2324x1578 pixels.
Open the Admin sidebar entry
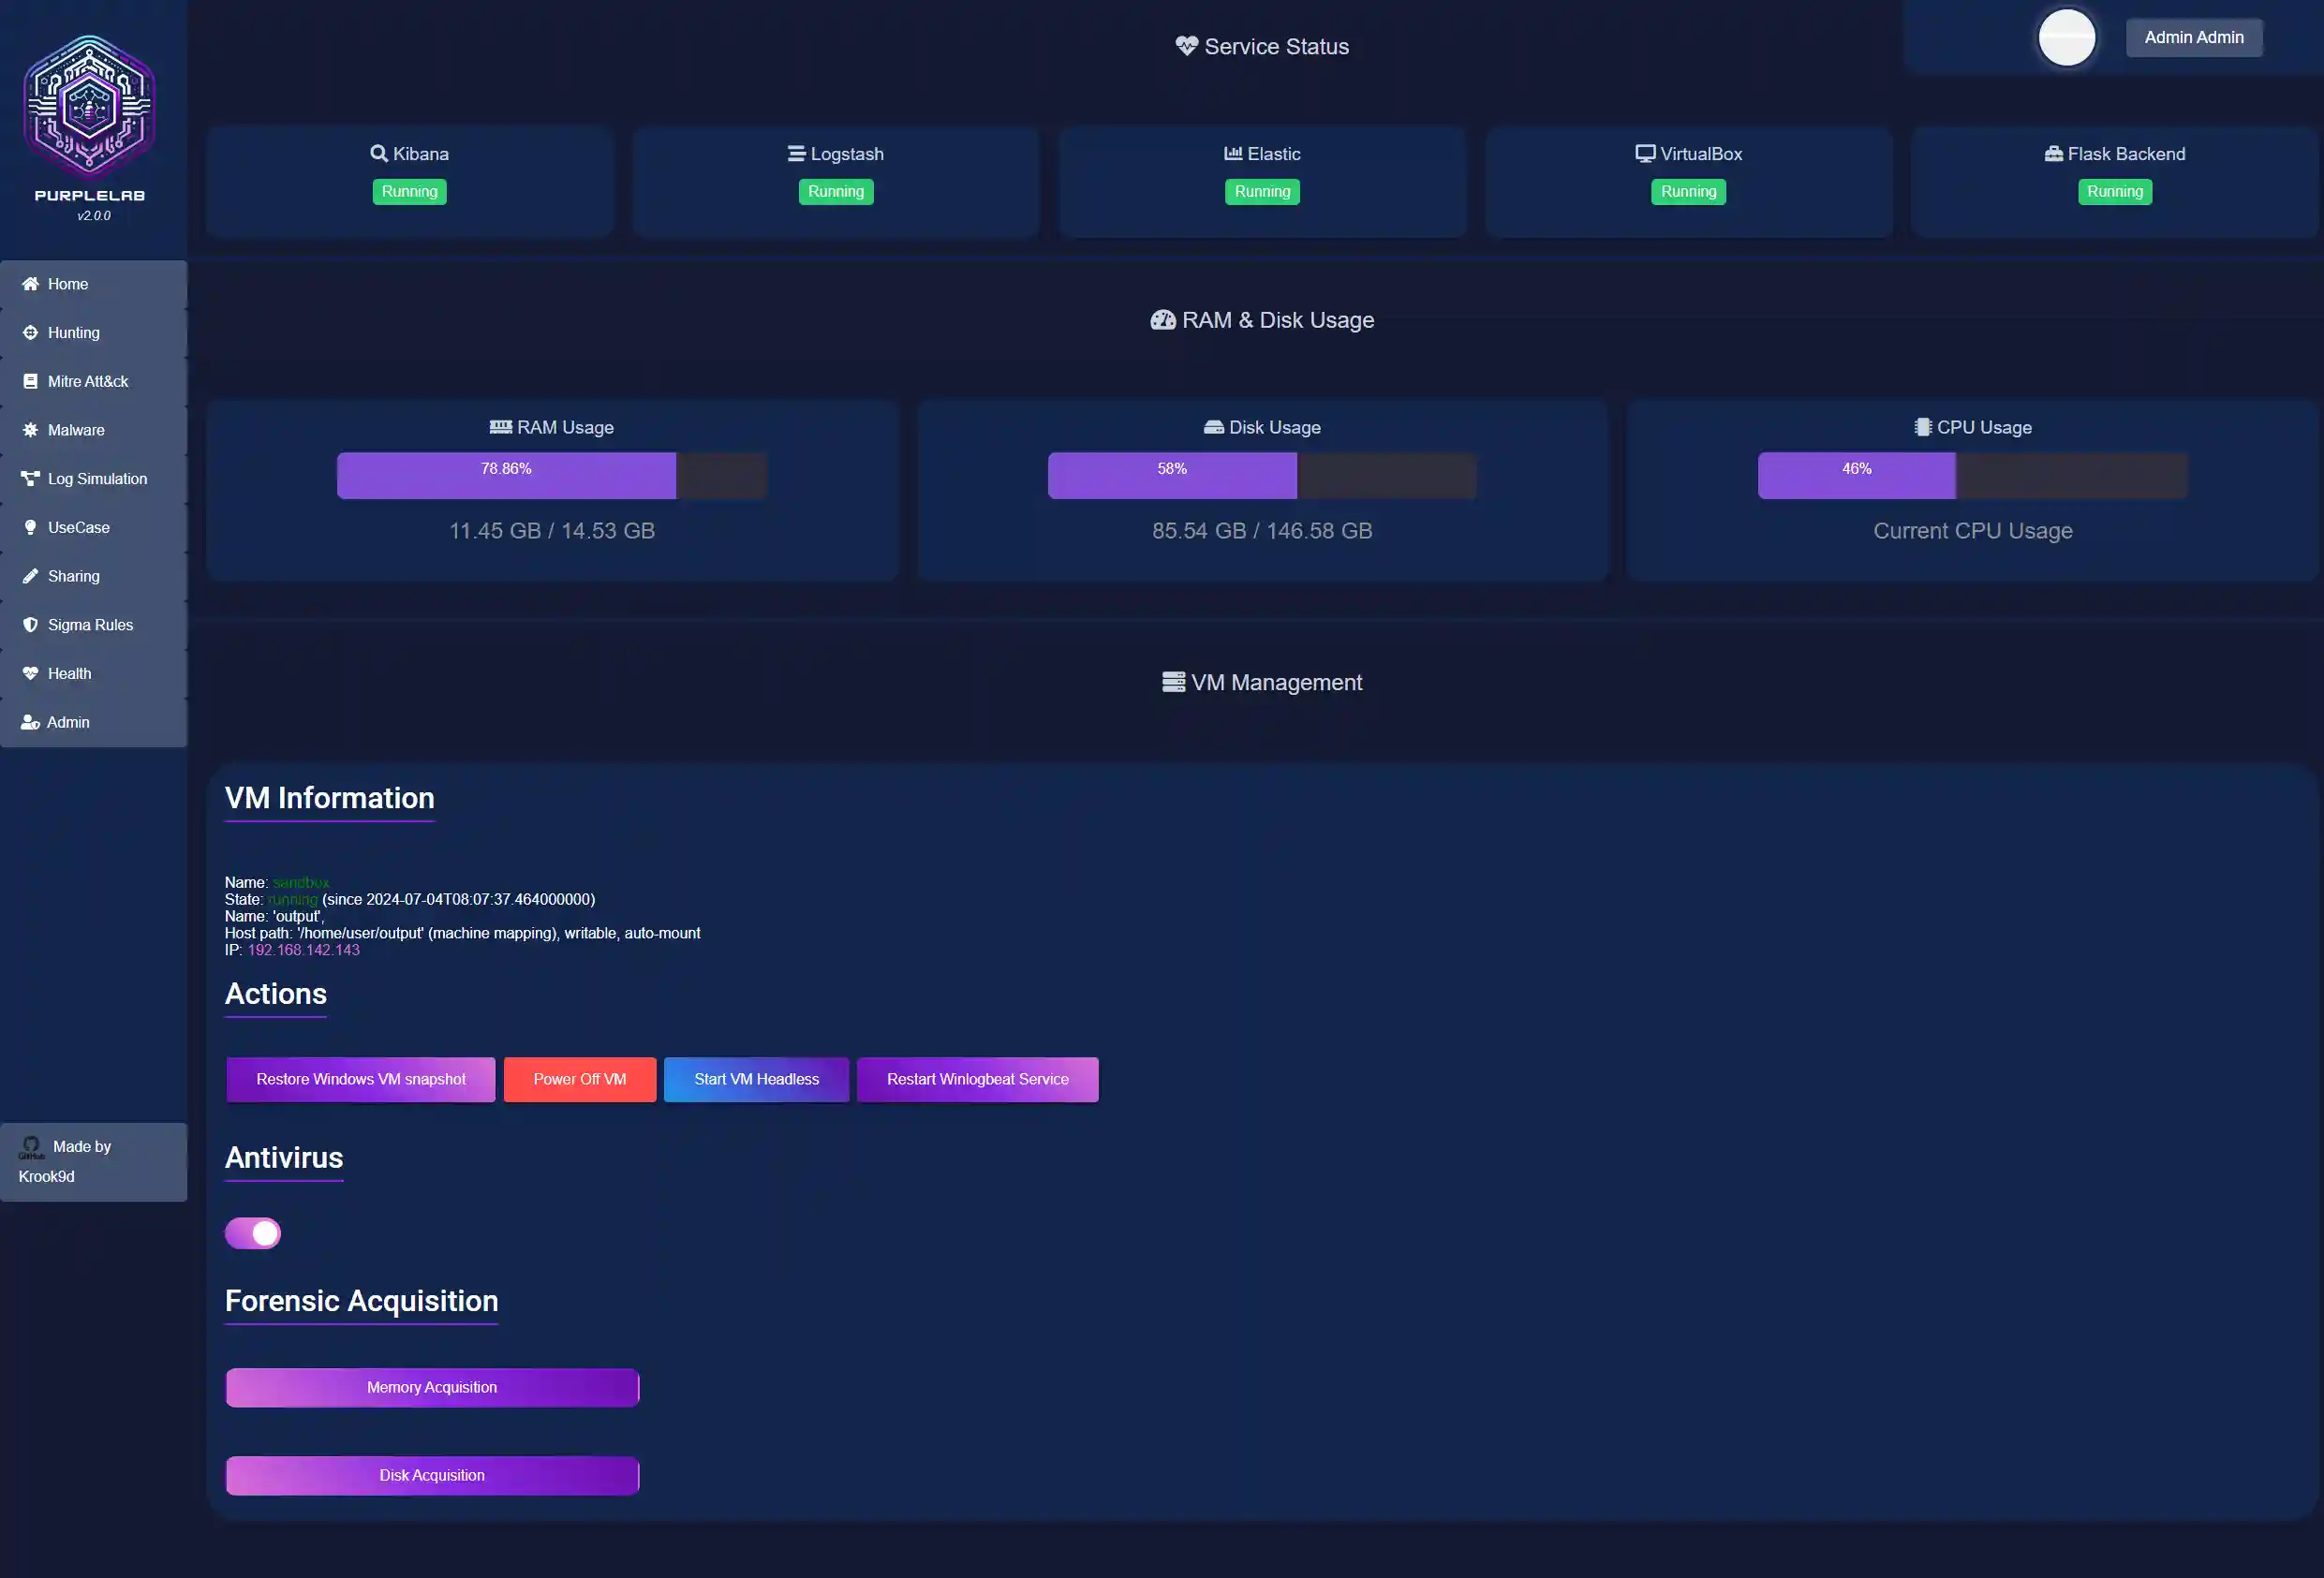[x=68, y=723]
